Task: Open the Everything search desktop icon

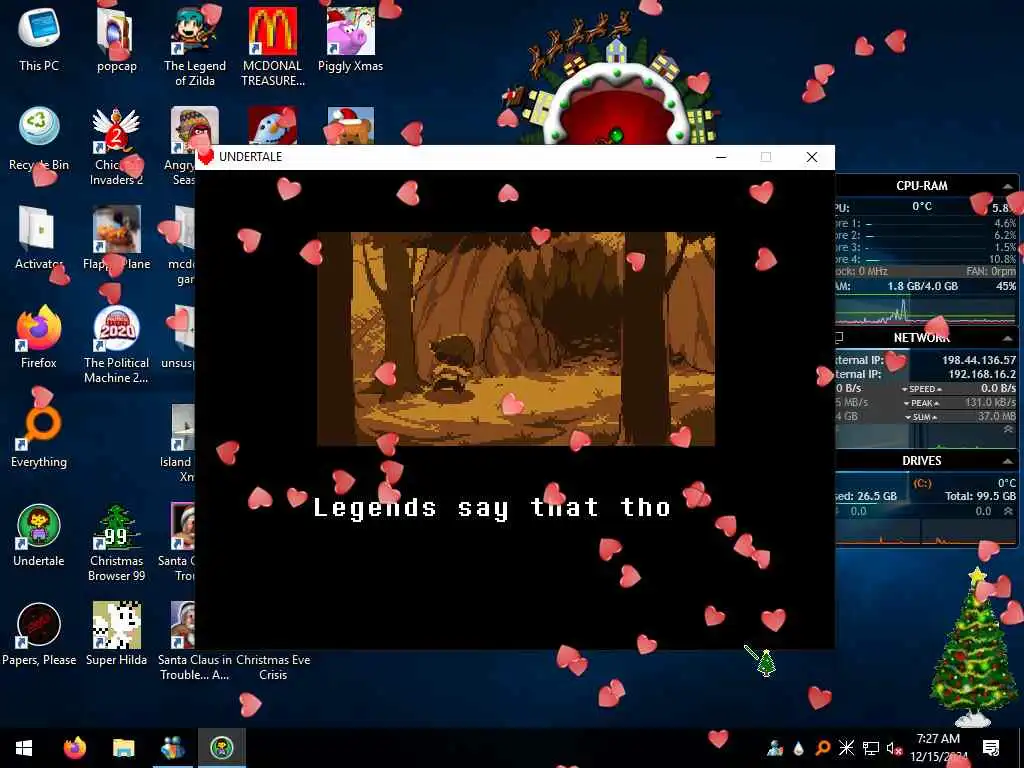Action: tap(39, 436)
